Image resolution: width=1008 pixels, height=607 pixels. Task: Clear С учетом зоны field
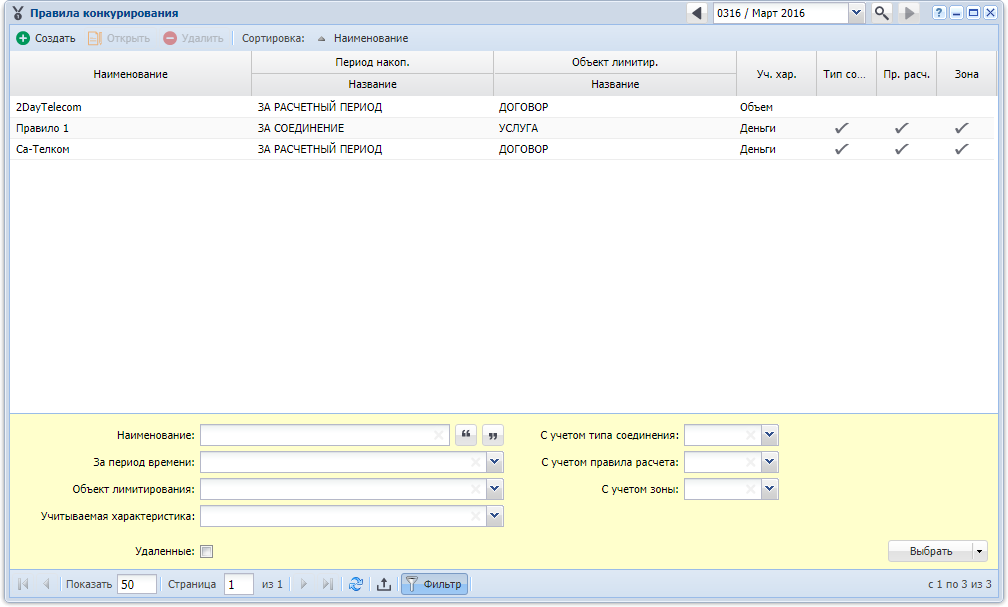(x=750, y=489)
